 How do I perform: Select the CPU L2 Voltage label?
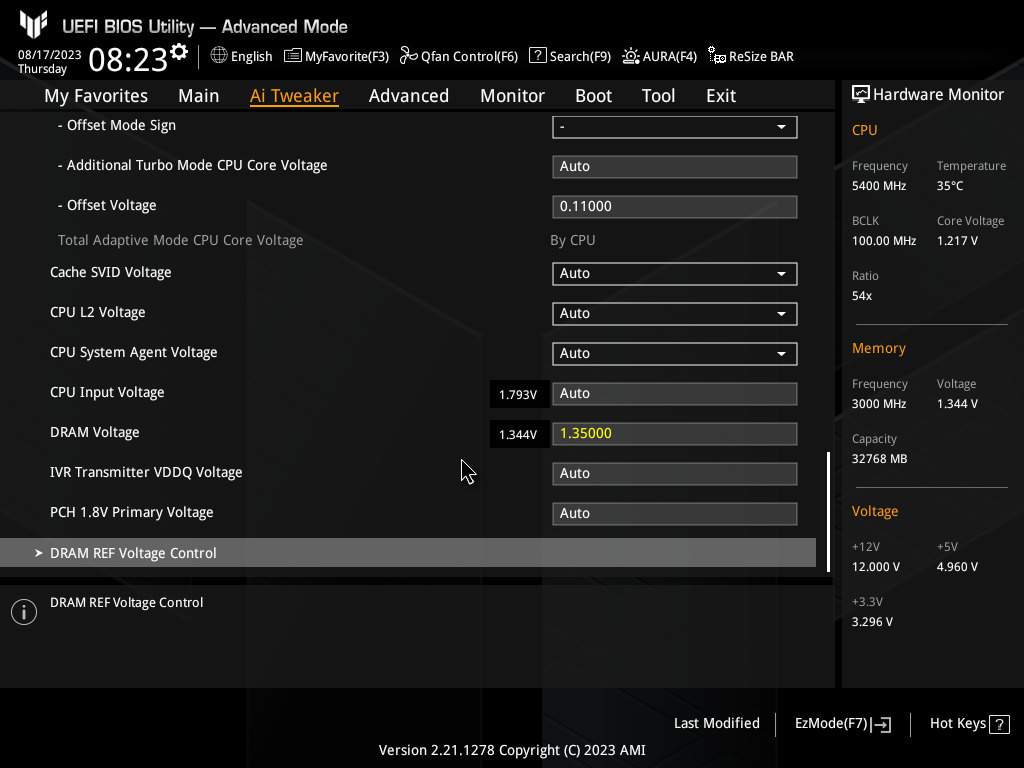point(97,312)
